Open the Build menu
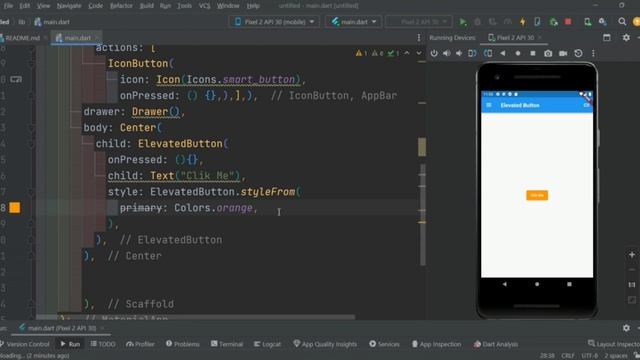 [x=147, y=6]
